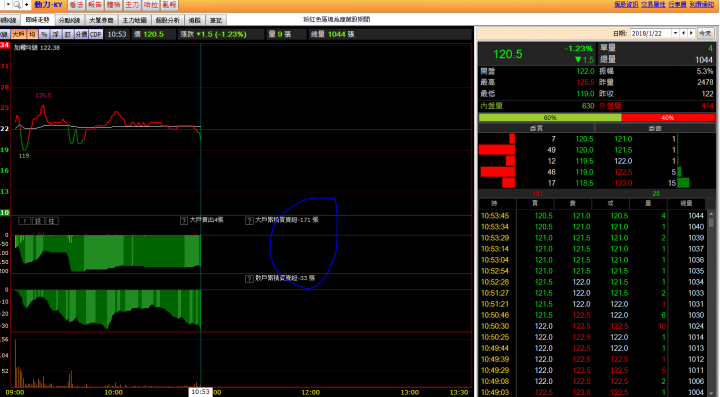
Task: Click the ? icon beside 大戶賣出4張
Action: pyautogui.click(x=184, y=221)
